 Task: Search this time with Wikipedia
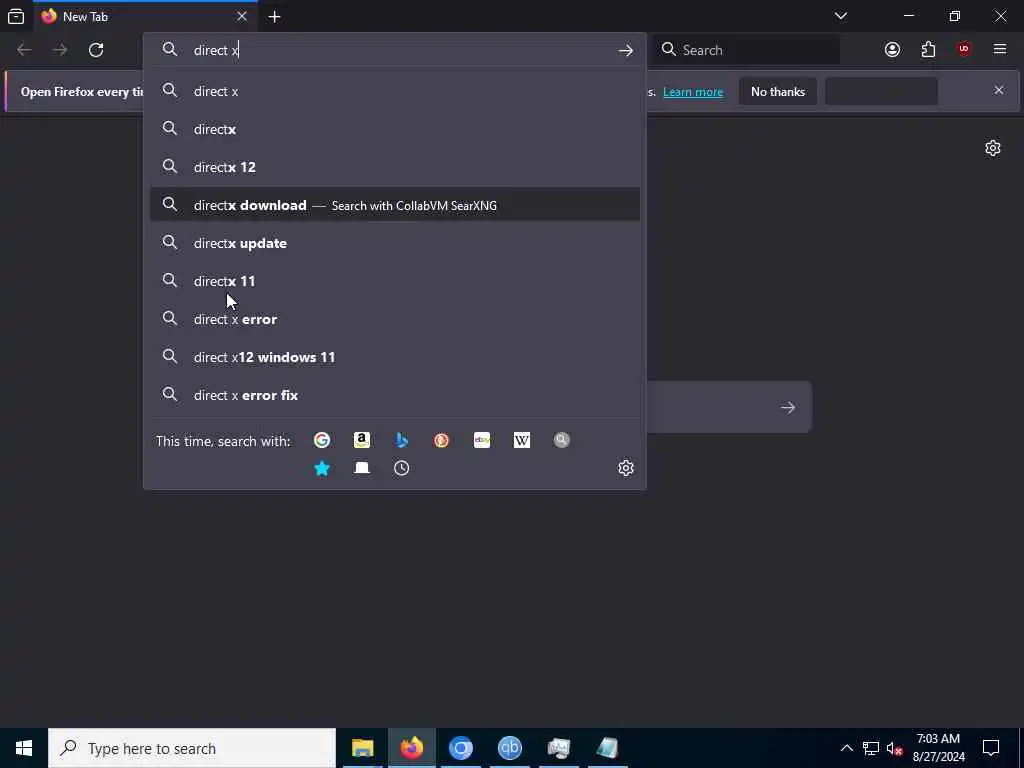click(522, 440)
